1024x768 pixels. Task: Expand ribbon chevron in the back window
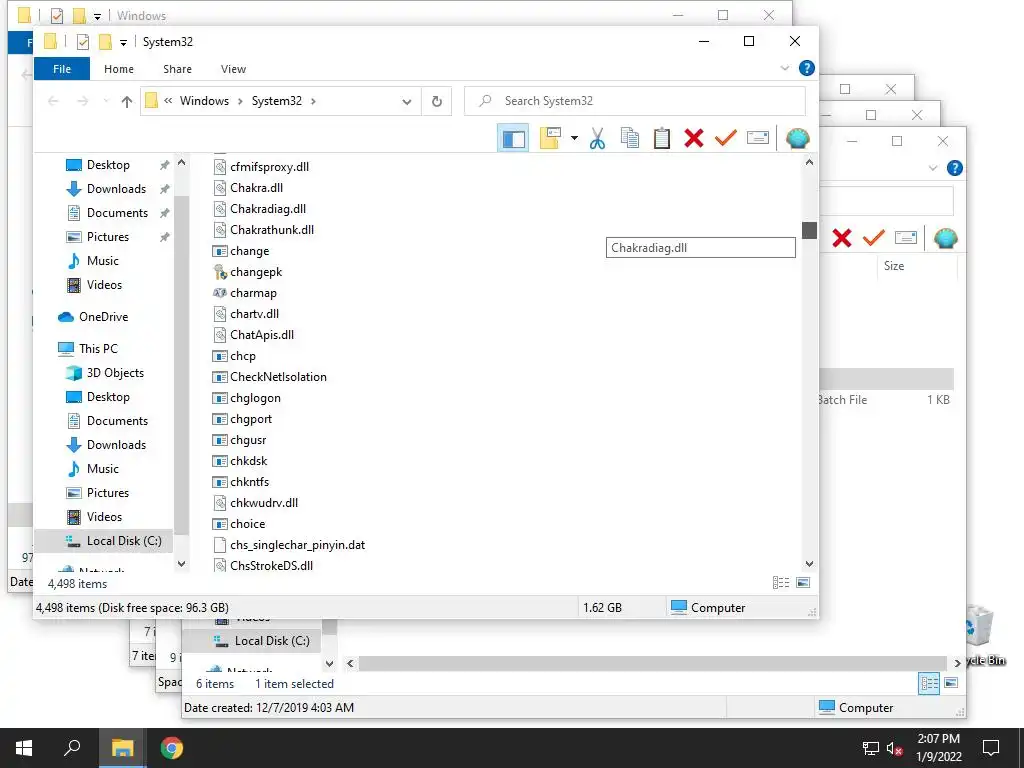933,168
